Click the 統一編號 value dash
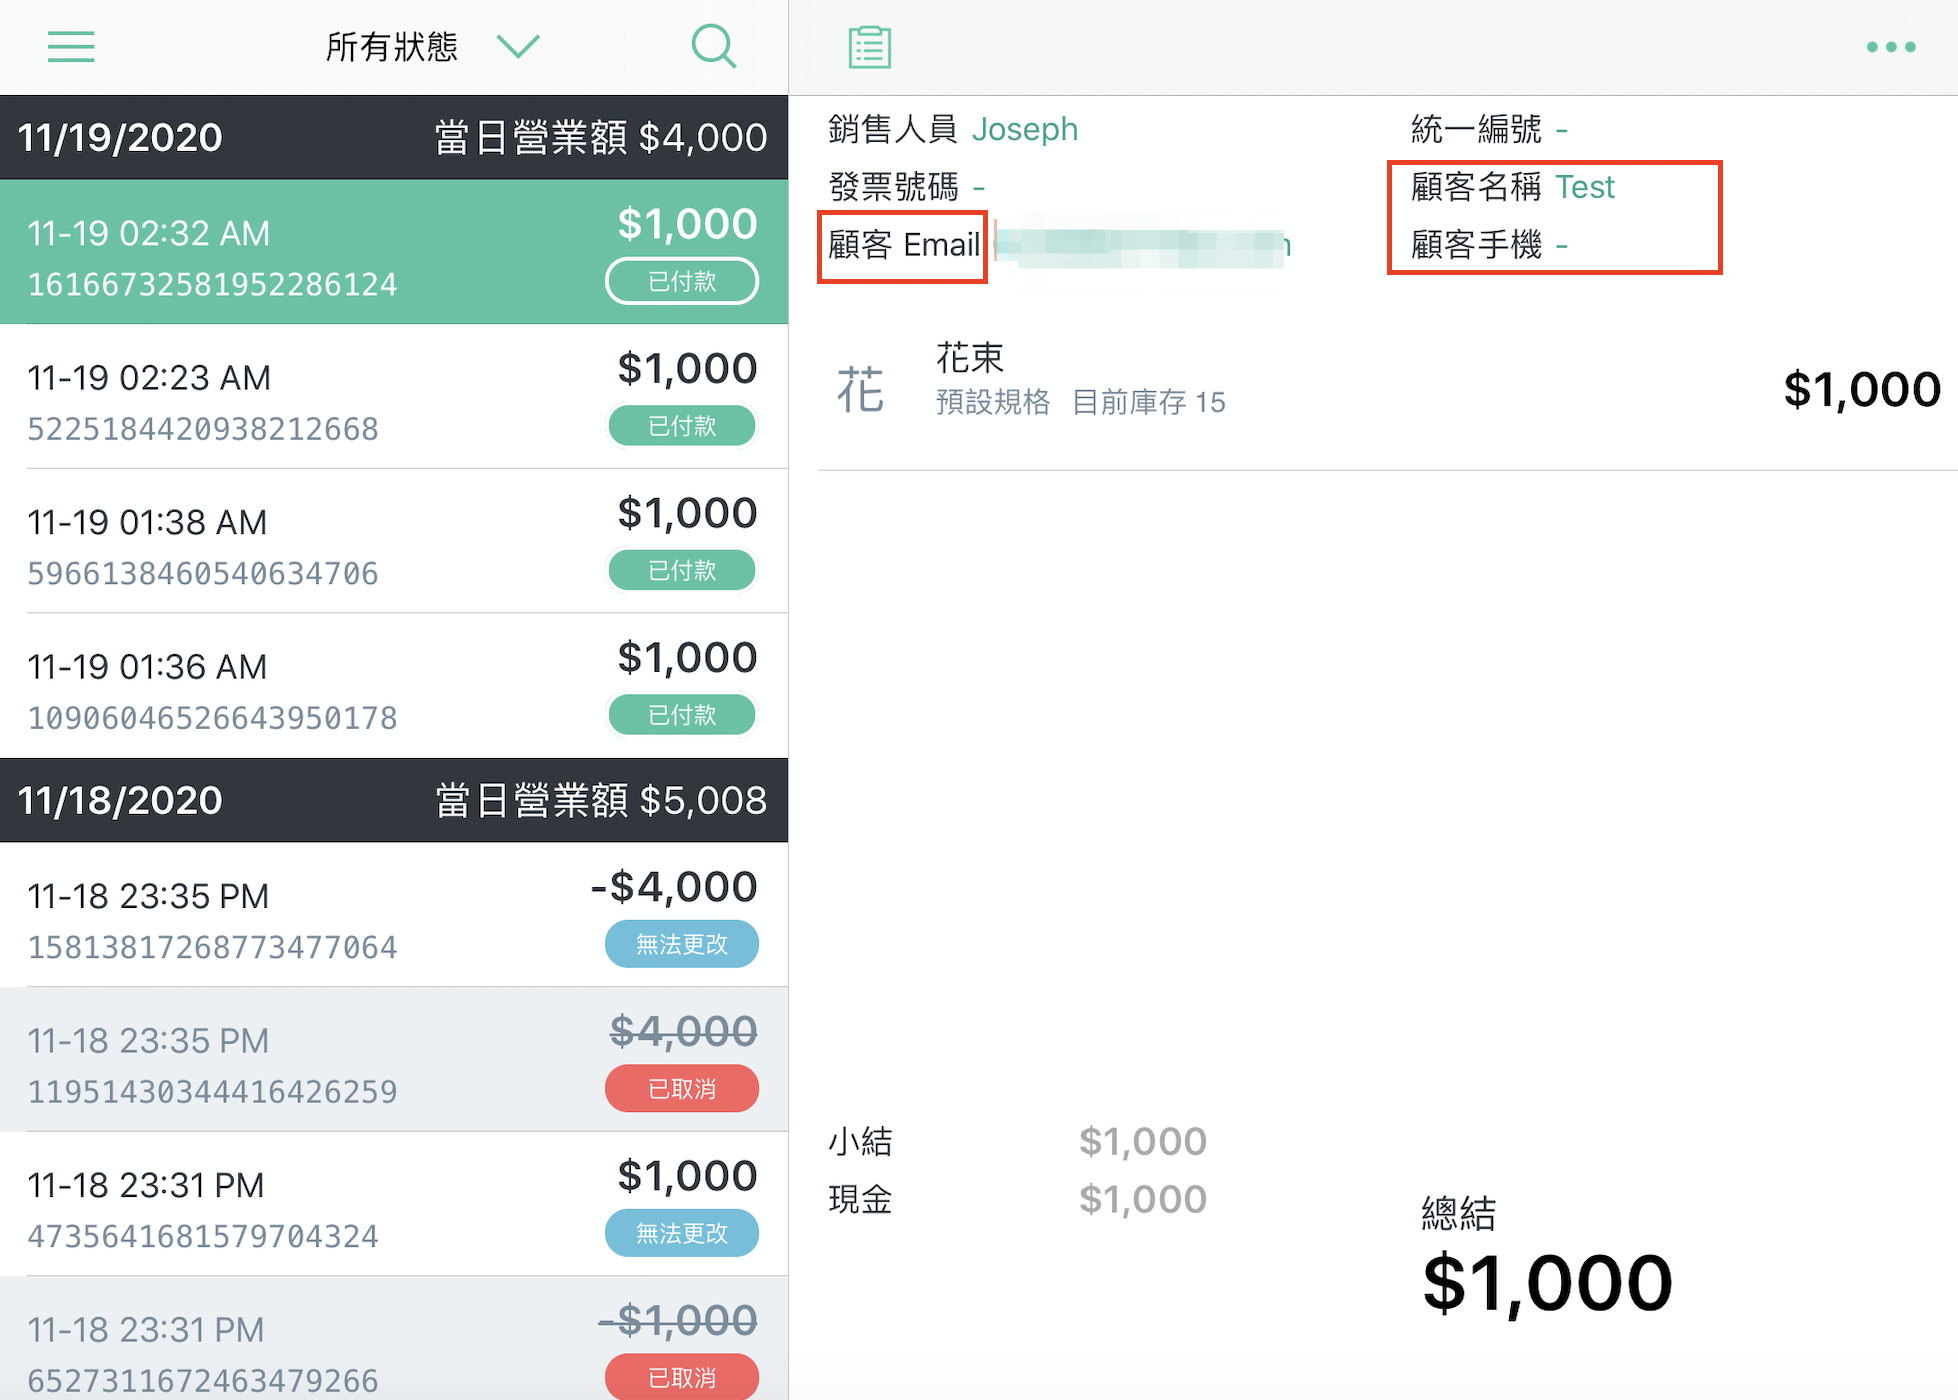This screenshot has width=1958, height=1400. pyautogui.click(x=1562, y=129)
